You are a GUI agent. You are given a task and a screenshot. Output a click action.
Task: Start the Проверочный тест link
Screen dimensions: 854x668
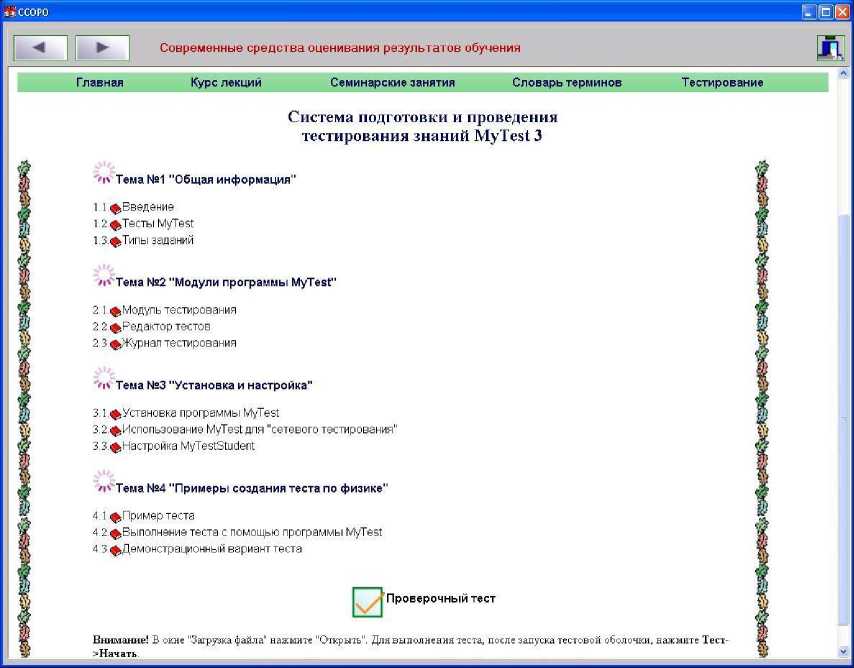[441, 599]
